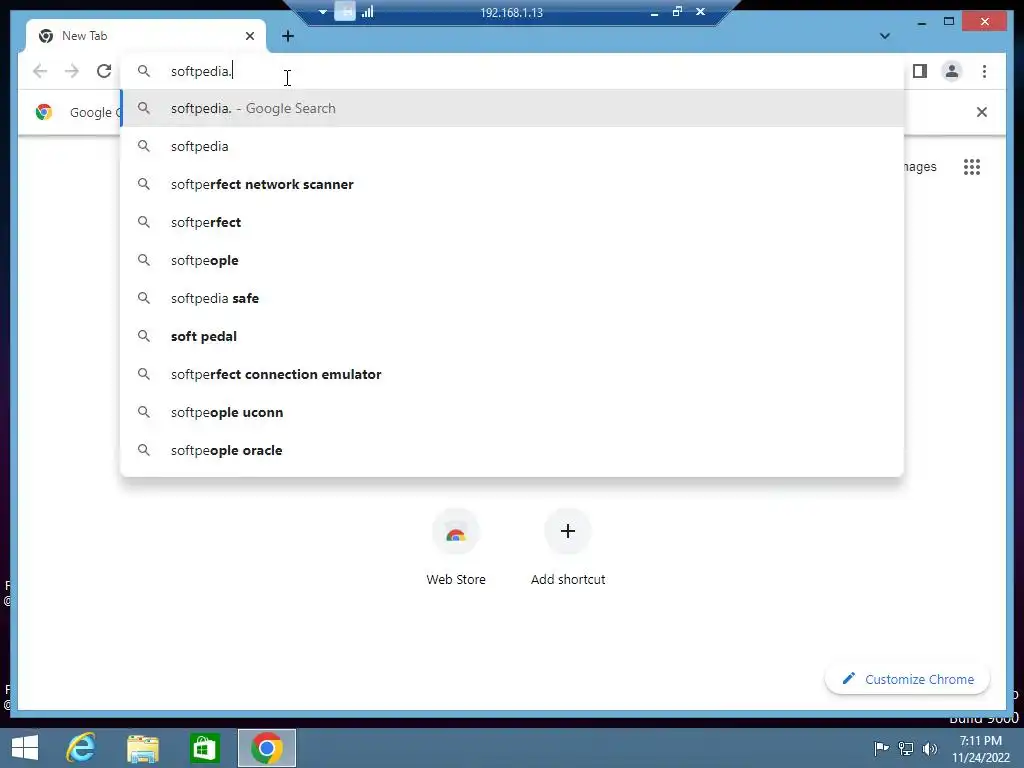This screenshot has width=1024, height=768.
Task: Click the network tray icon
Action: [x=906, y=748]
